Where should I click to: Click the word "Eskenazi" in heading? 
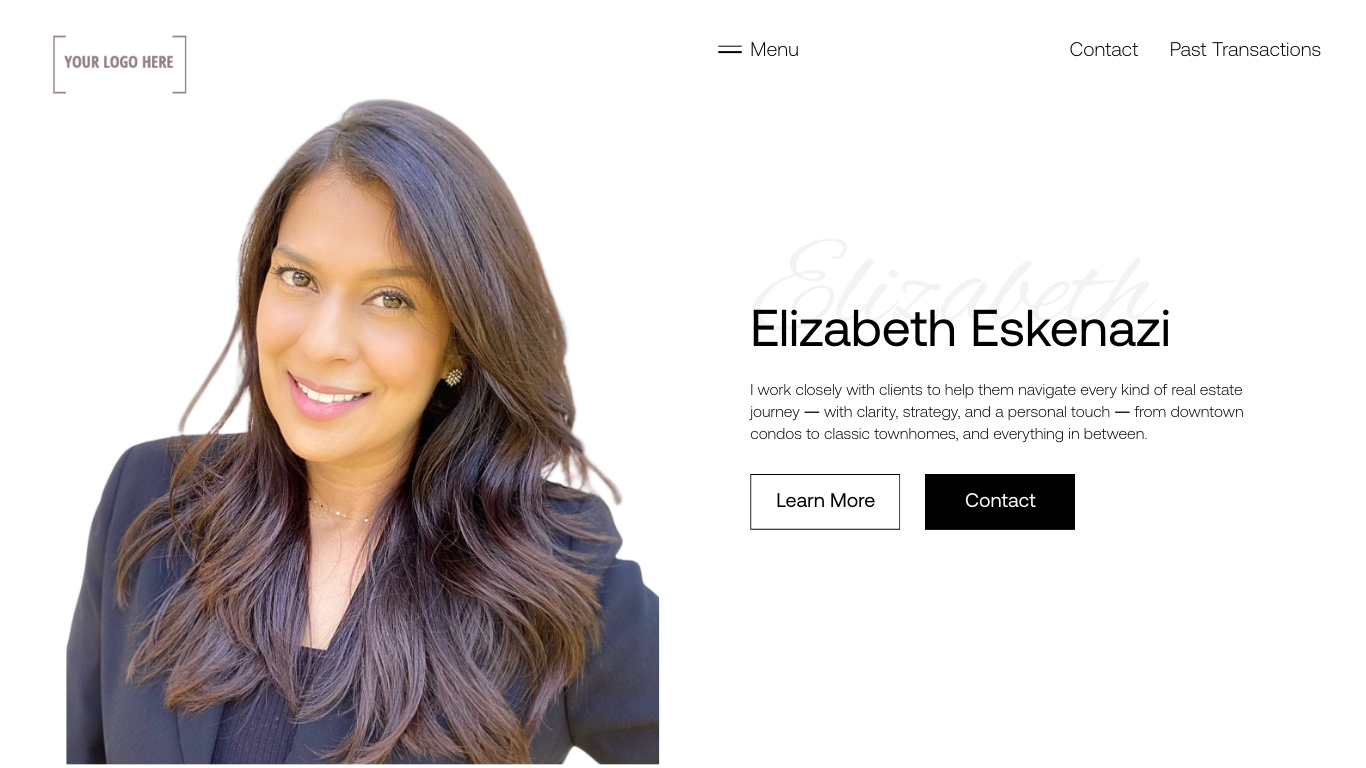1070,328
